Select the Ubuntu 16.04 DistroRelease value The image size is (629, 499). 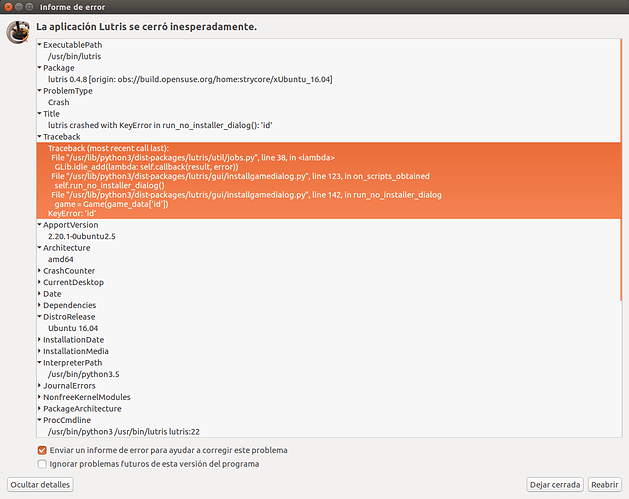73,328
